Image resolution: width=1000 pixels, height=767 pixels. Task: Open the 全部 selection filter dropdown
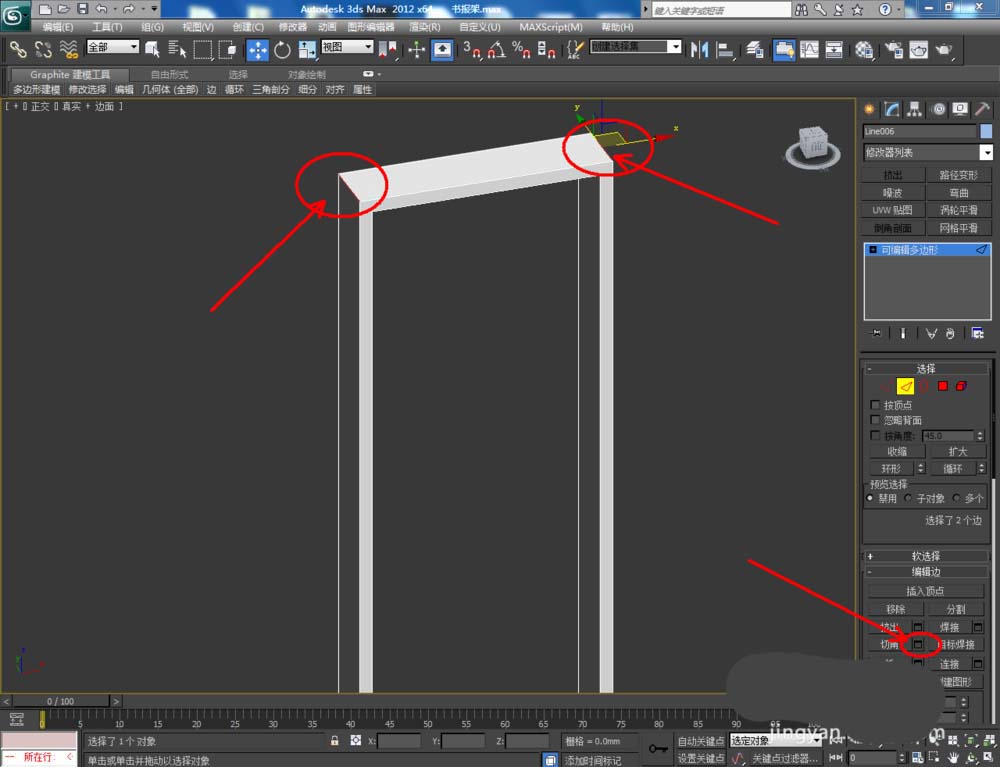pyautogui.click(x=112, y=47)
